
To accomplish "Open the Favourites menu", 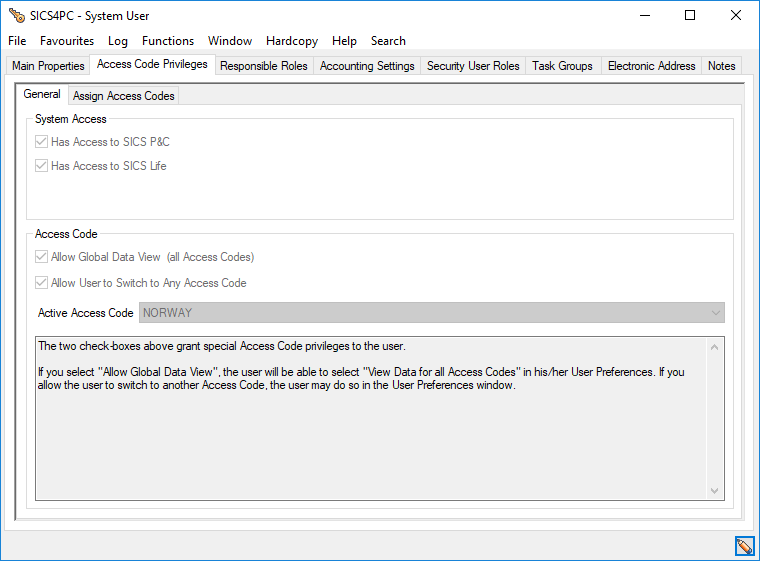I will pyautogui.click(x=67, y=41).
